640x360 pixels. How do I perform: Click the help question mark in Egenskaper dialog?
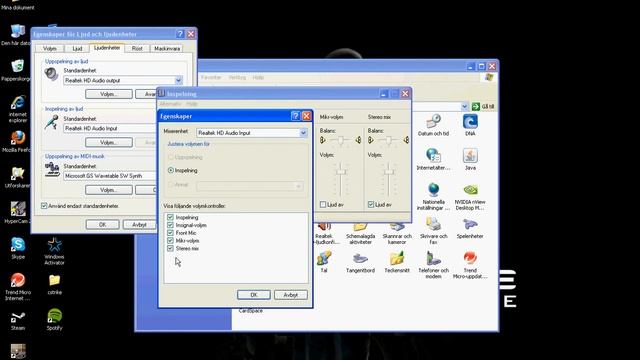296,116
